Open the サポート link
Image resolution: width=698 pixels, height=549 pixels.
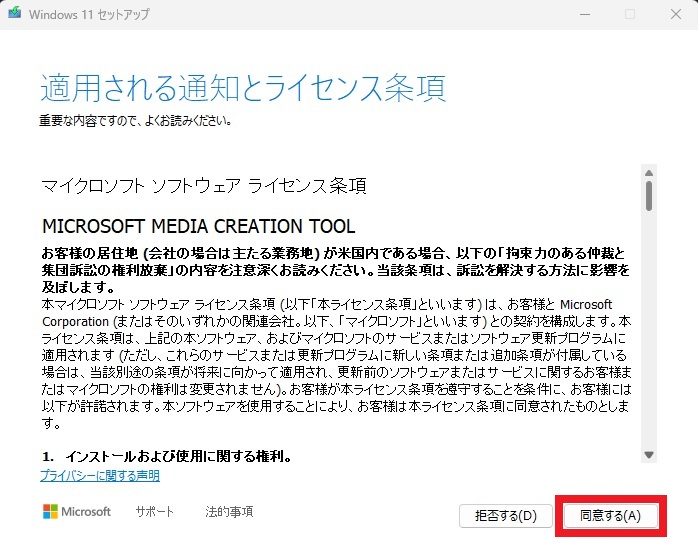point(154,511)
